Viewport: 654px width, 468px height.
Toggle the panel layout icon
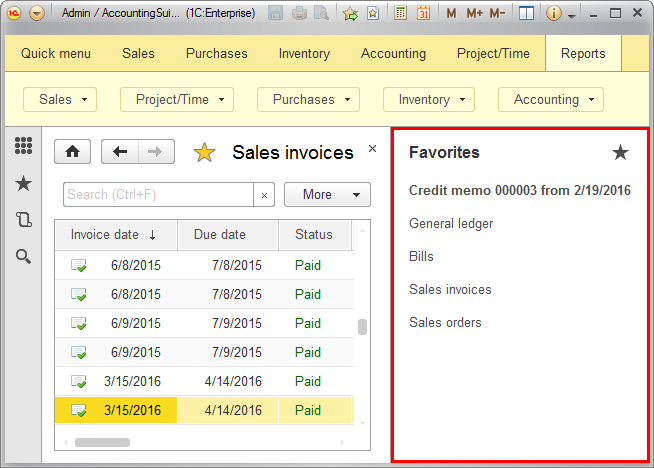point(526,13)
